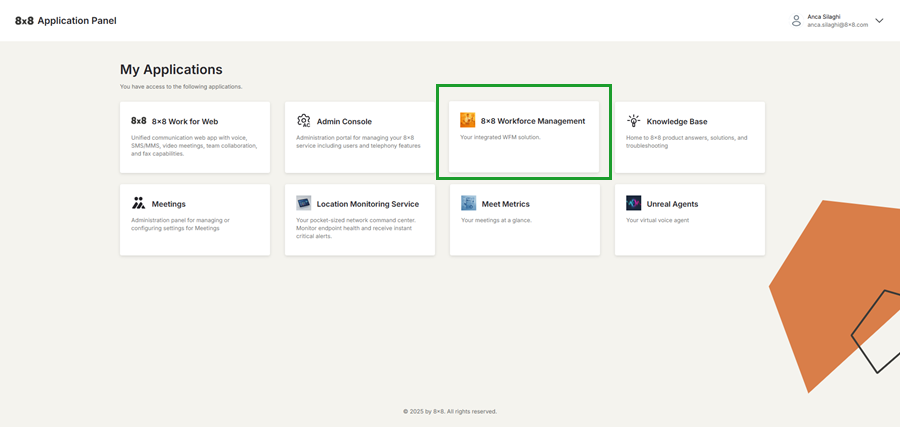This screenshot has width=900, height=427.
Task: Open the Unreal Agents title link
Action: click(672, 204)
